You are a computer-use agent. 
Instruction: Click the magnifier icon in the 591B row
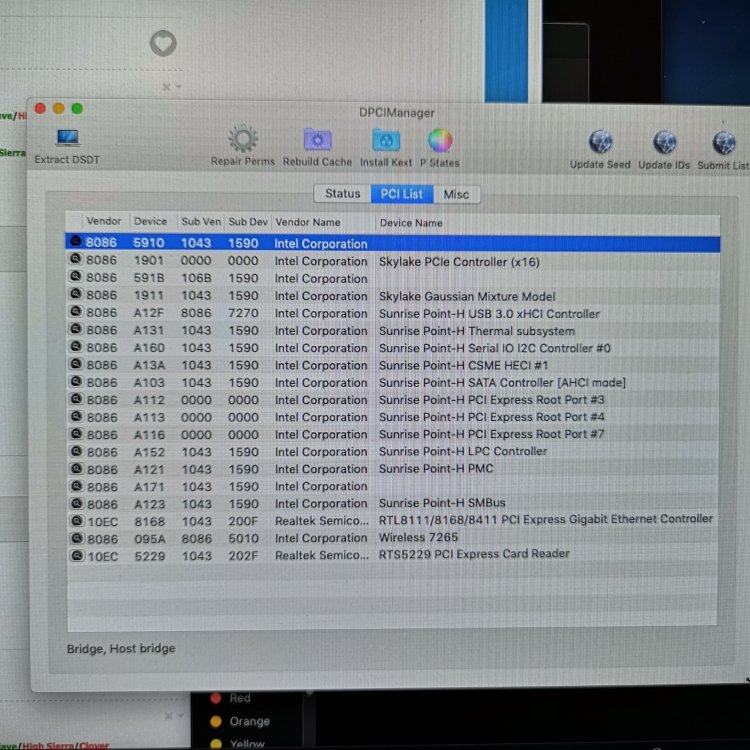[75, 276]
